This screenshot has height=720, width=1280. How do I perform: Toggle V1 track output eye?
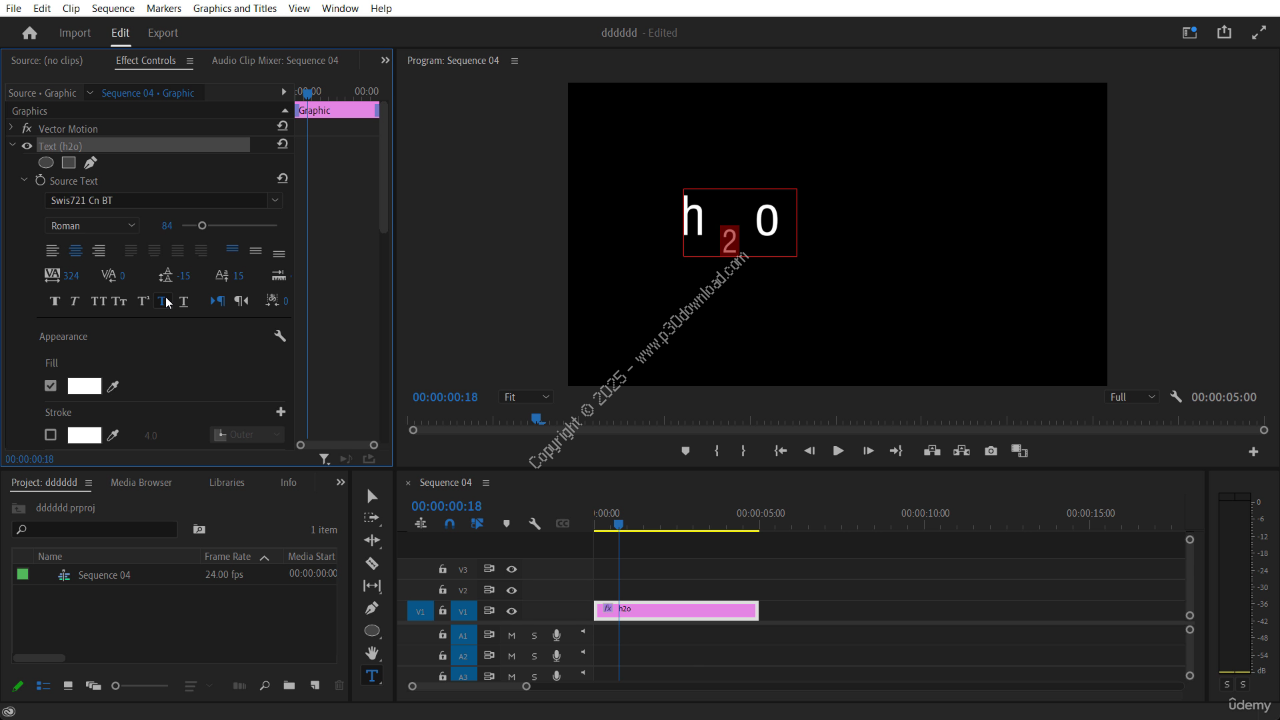tap(511, 611)
